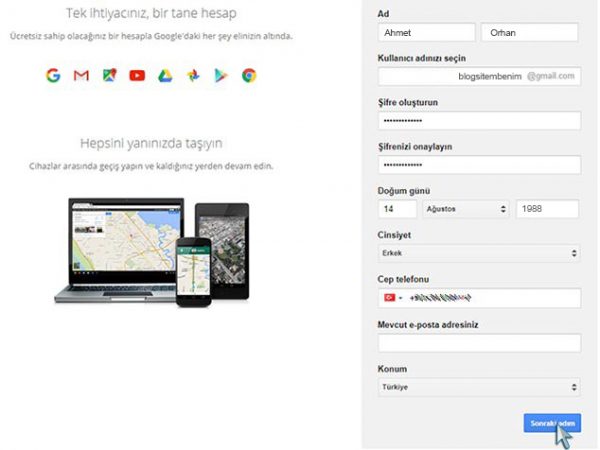
Task: Click the 'Tek ihtiyacınız, bir tane hesap' heading
Action: [x=151, y=13]
